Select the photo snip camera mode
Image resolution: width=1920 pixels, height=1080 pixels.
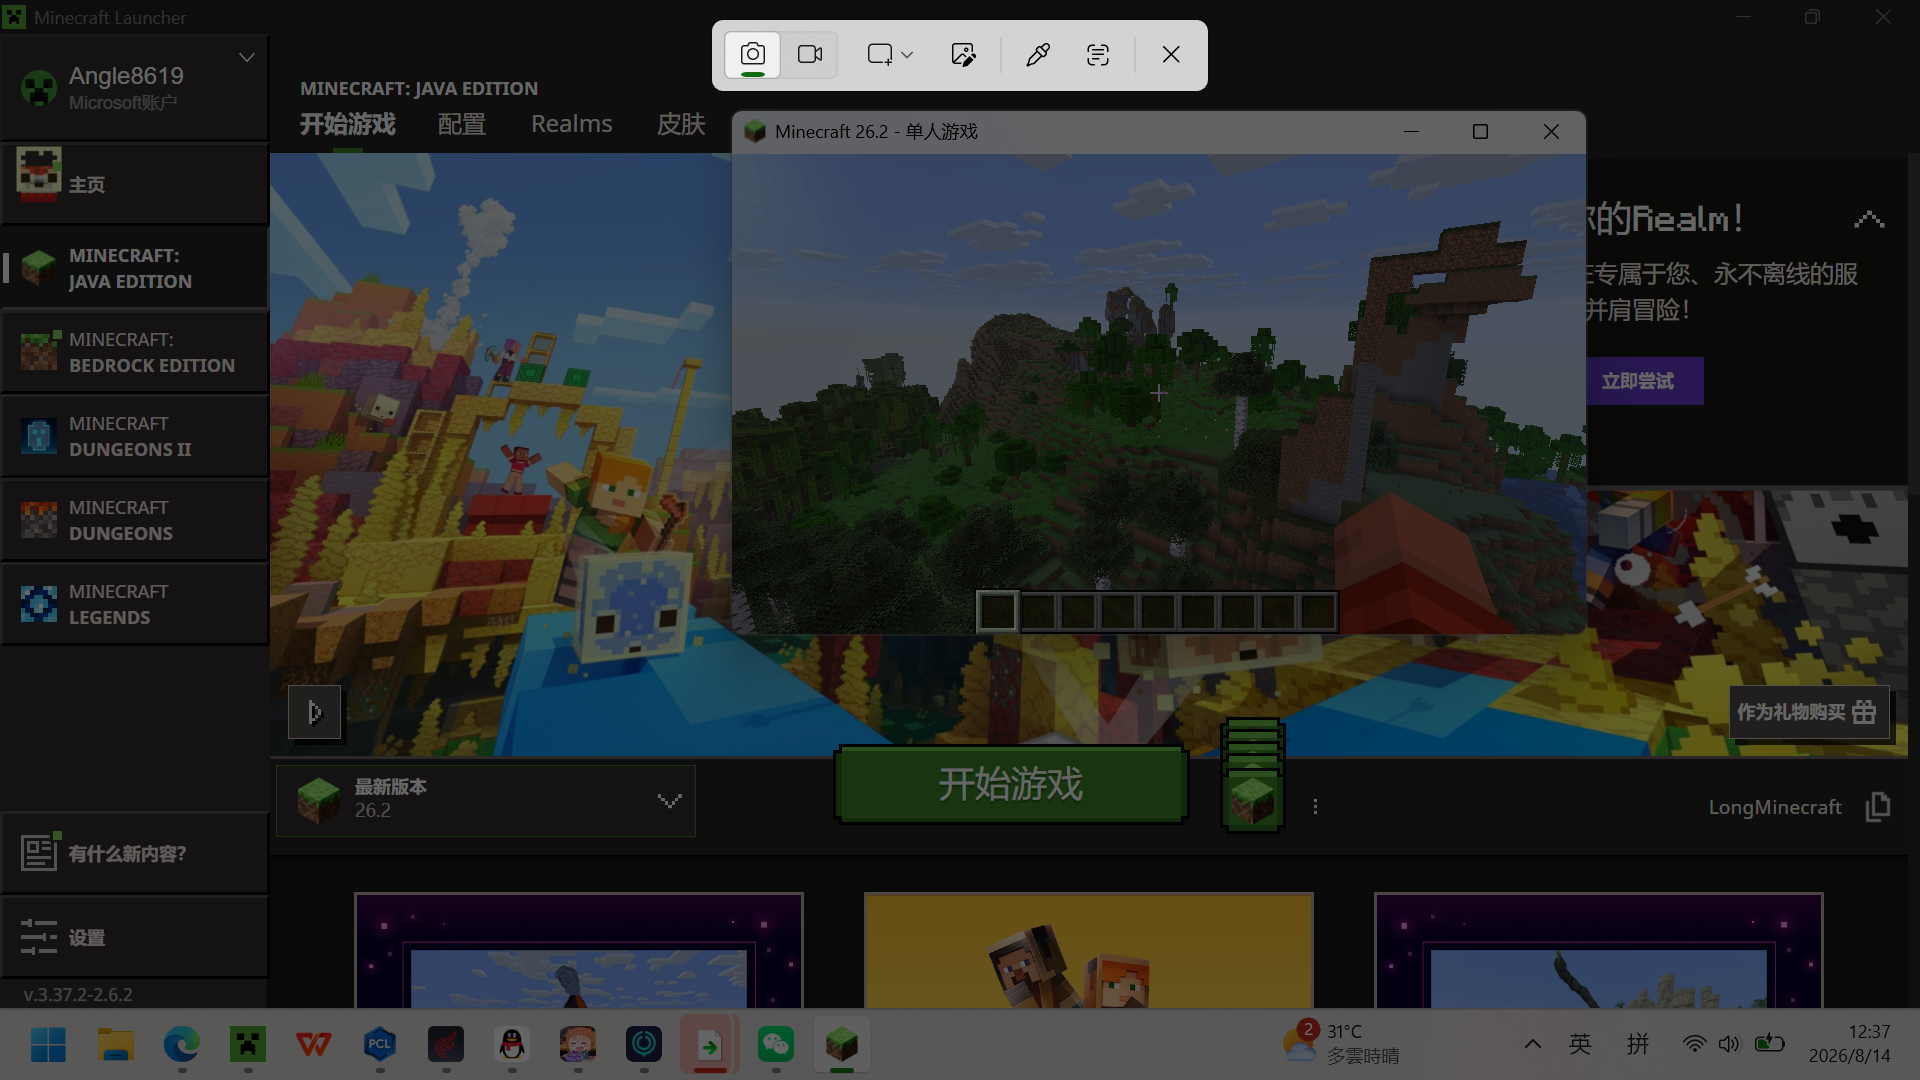(x=753, y=55)
